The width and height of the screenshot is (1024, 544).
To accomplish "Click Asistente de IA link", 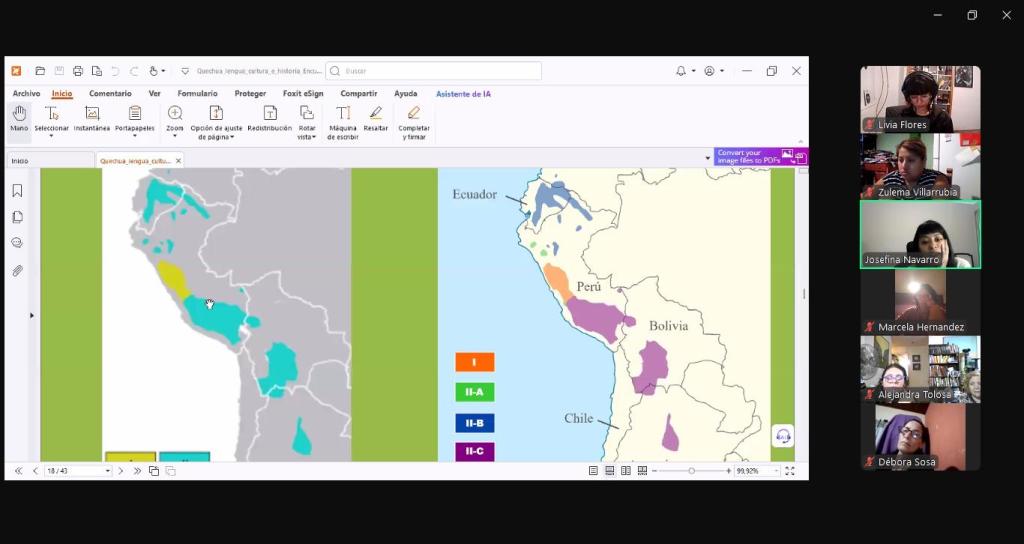I will pyautogui.click(x=463, y=94).
